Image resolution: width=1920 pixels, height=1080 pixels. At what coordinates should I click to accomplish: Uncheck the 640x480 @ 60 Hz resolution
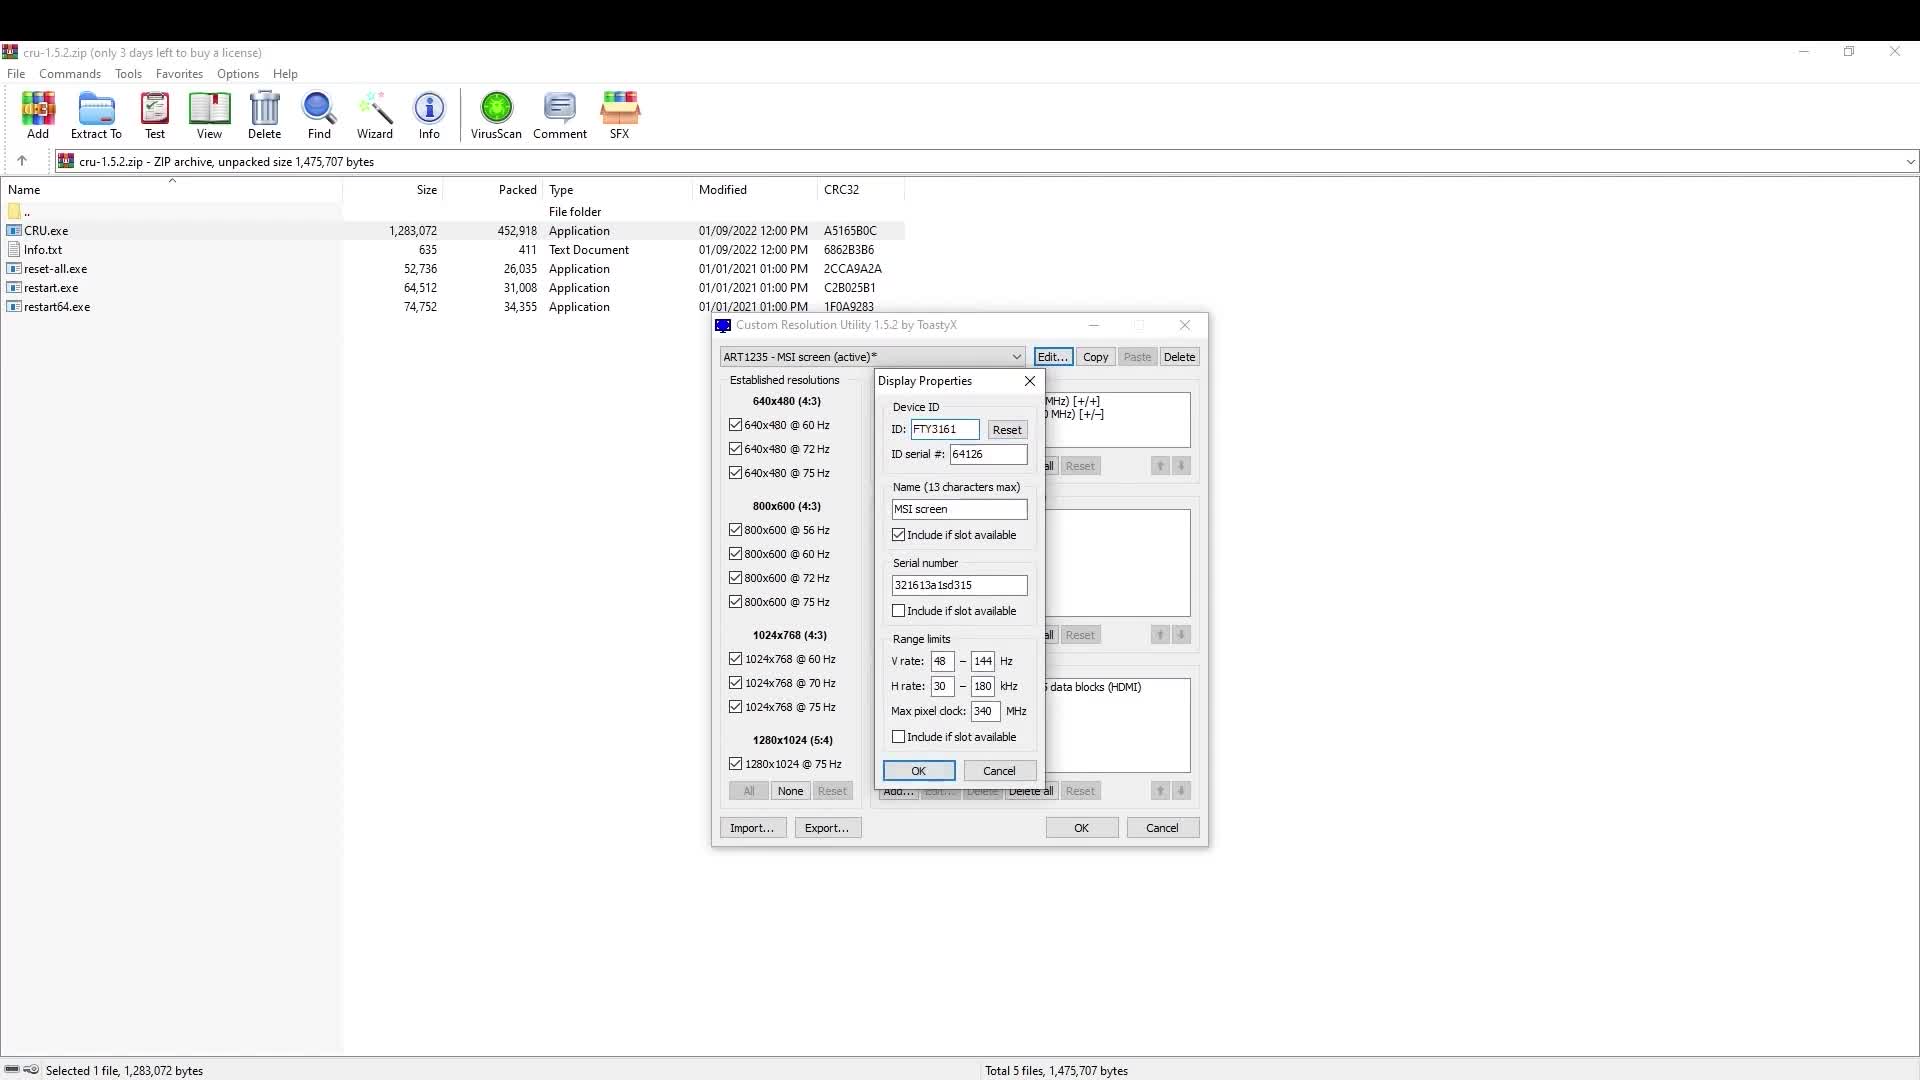pos(736,425)
